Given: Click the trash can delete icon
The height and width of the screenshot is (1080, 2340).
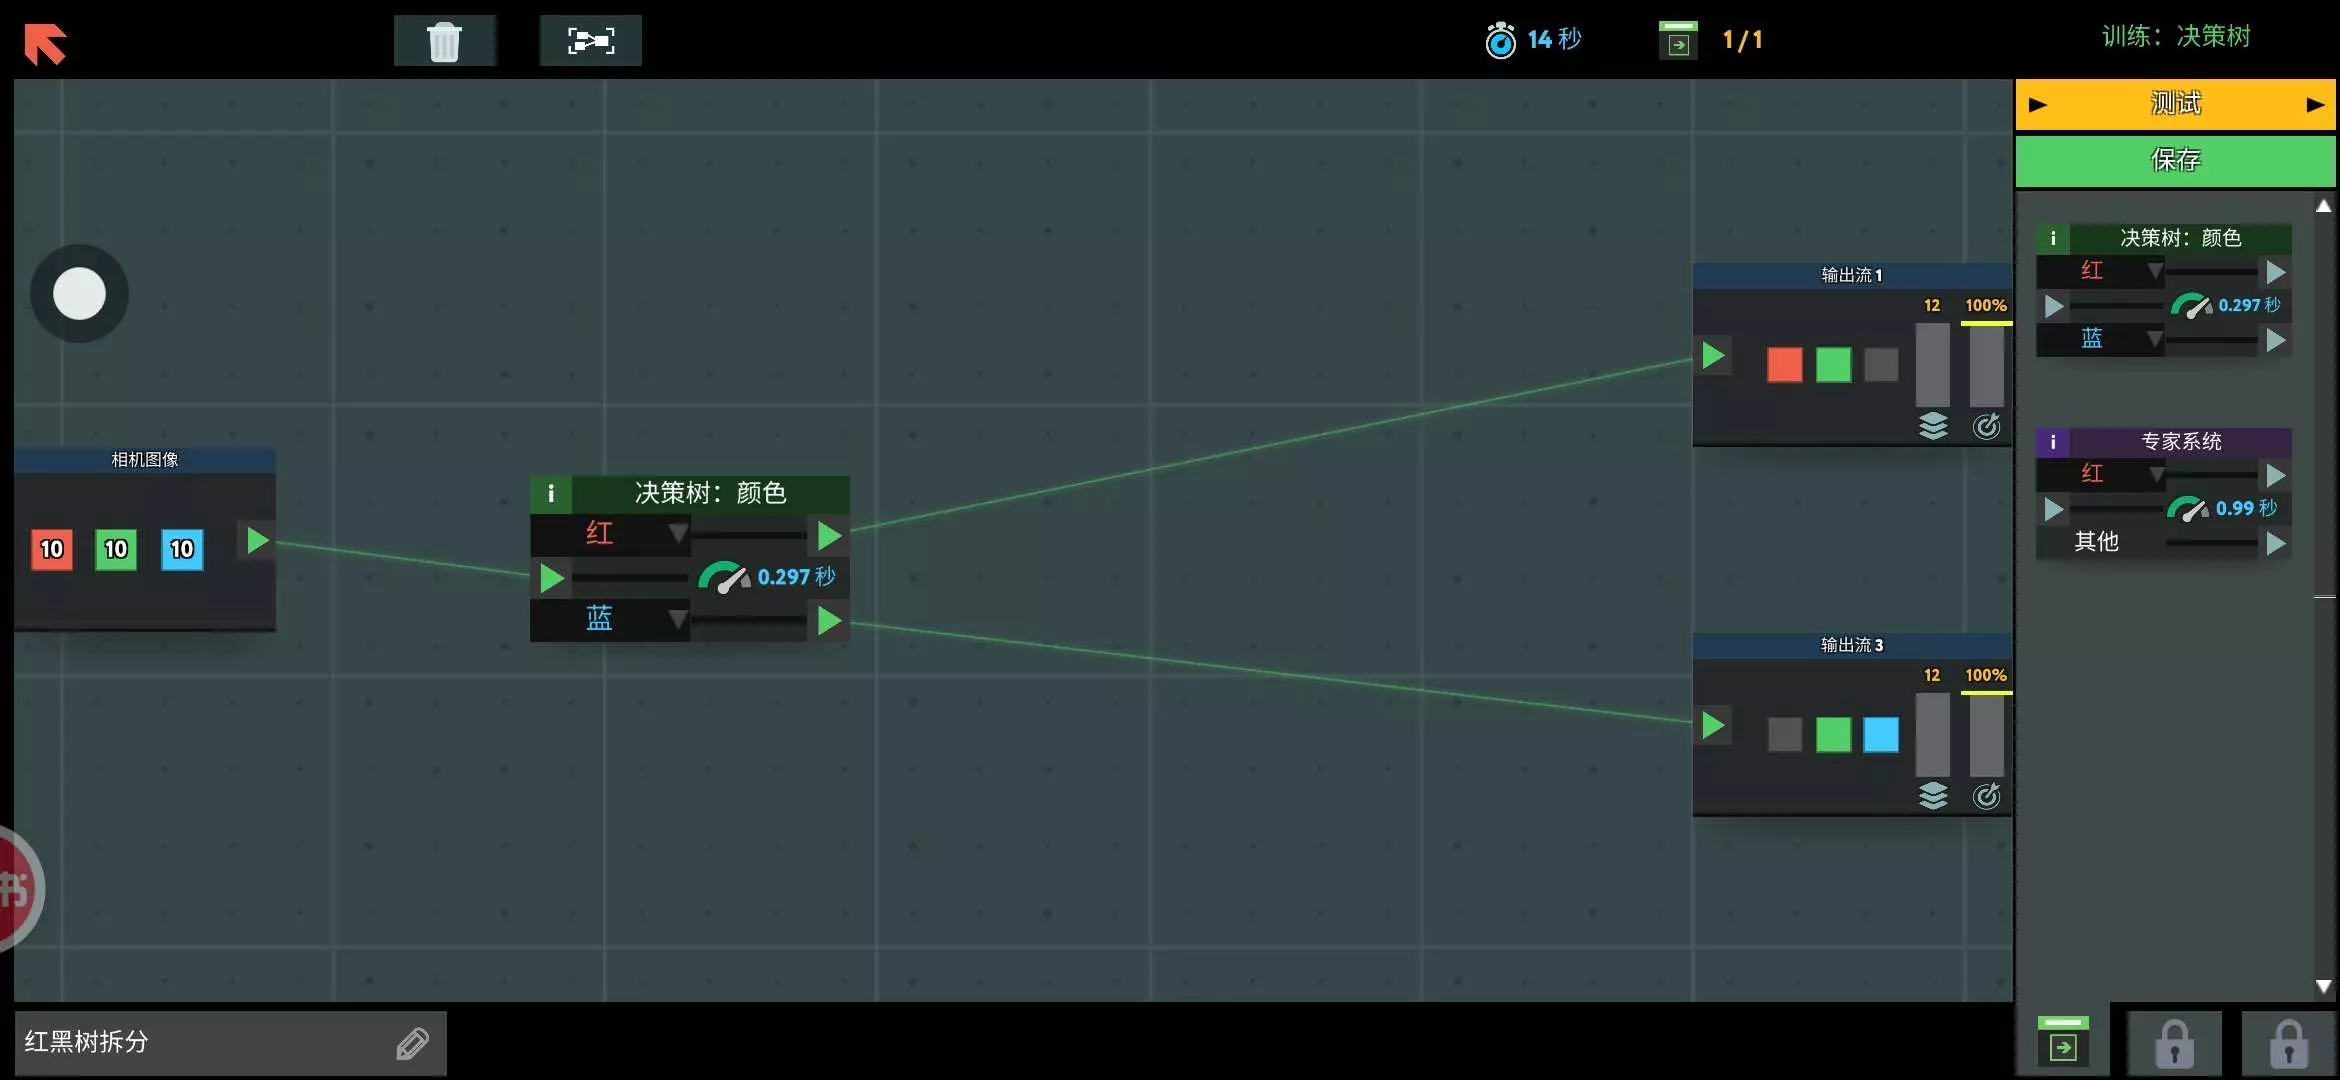Looking at the screenshot, I should pyautogui.click(x=444, y=42).
